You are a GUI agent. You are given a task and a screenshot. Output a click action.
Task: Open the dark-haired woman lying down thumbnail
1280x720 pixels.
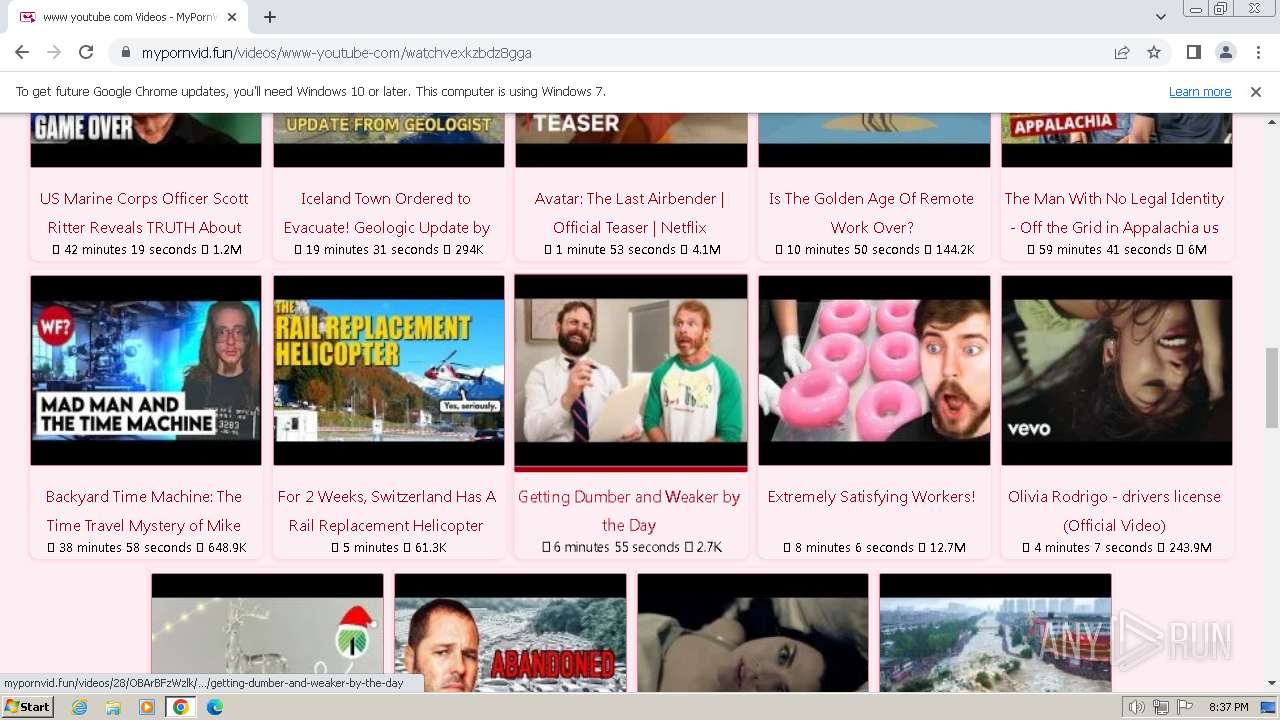(753, 633)
